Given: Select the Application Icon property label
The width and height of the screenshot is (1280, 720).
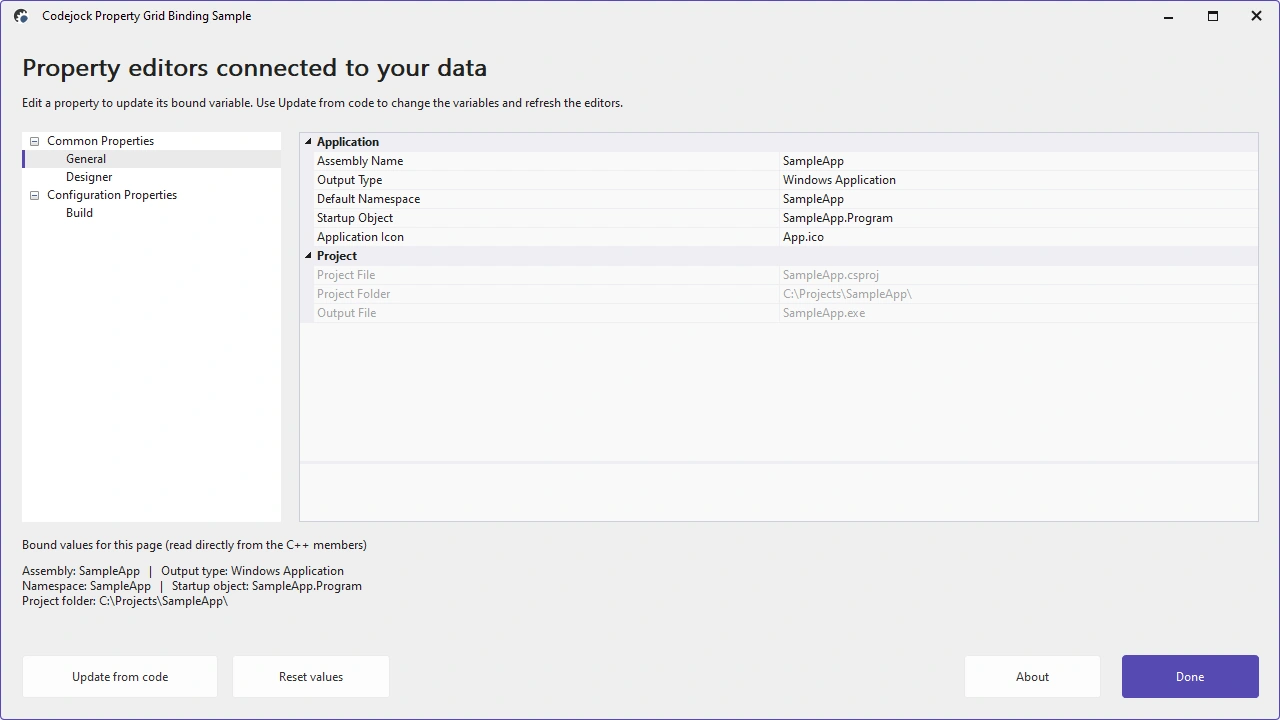Looking at the screenshot, I should (360, 237).
